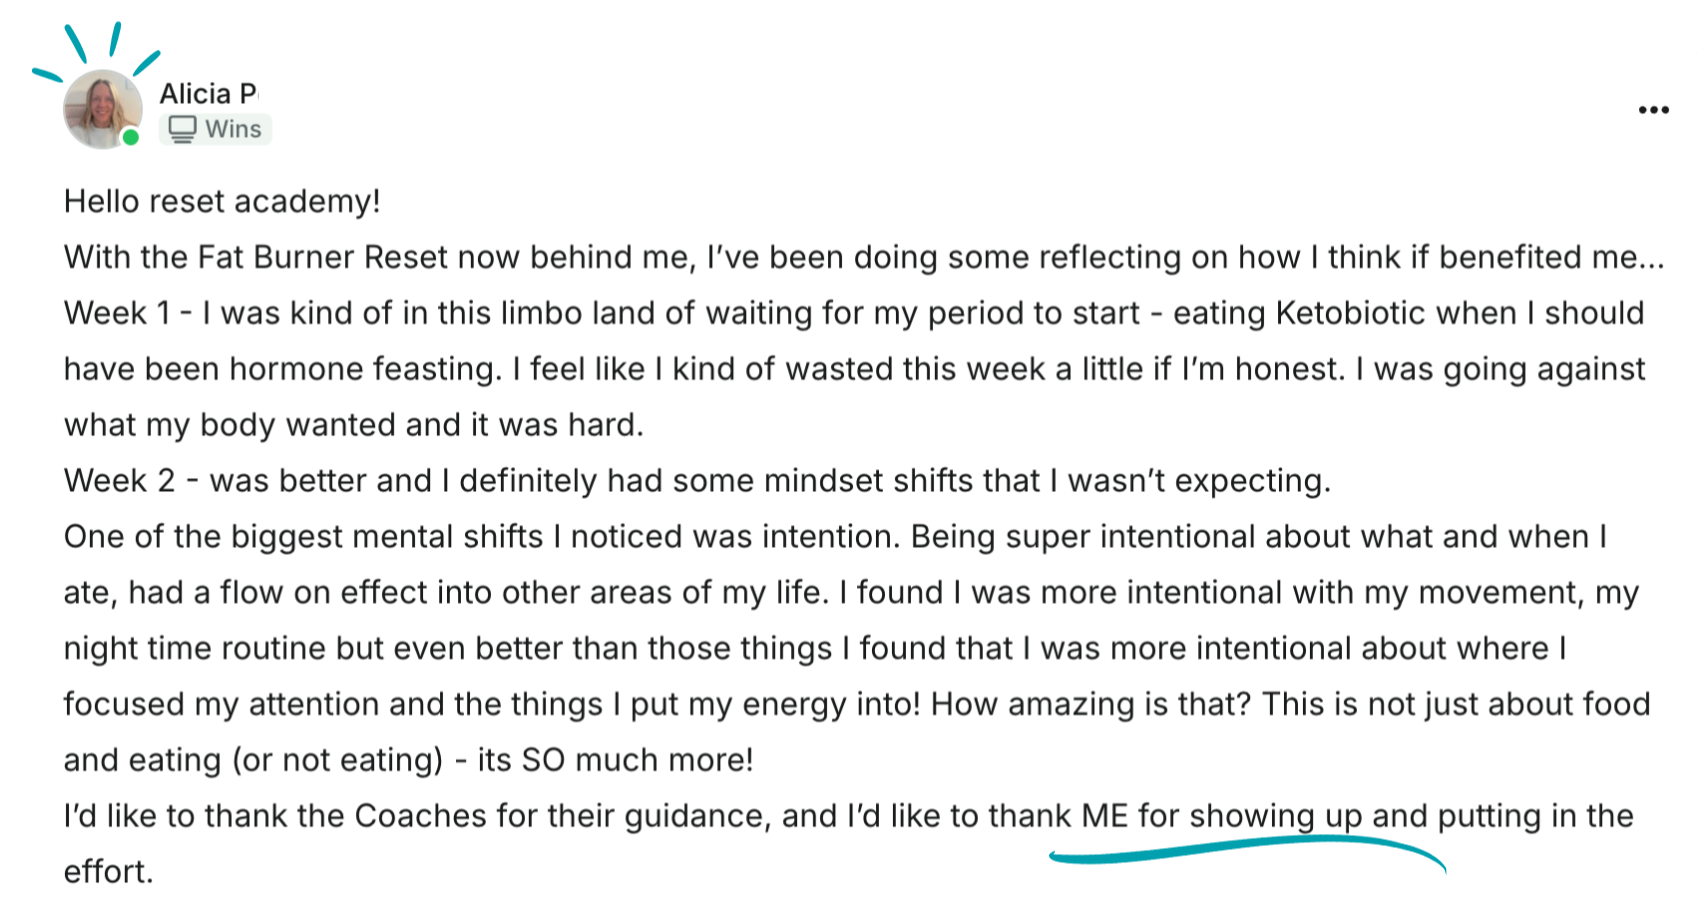The height and width of the screenshot is (915, 1704).
Task: Click the "Hello reset academy!" greeting line
Action: pos(222,201)
